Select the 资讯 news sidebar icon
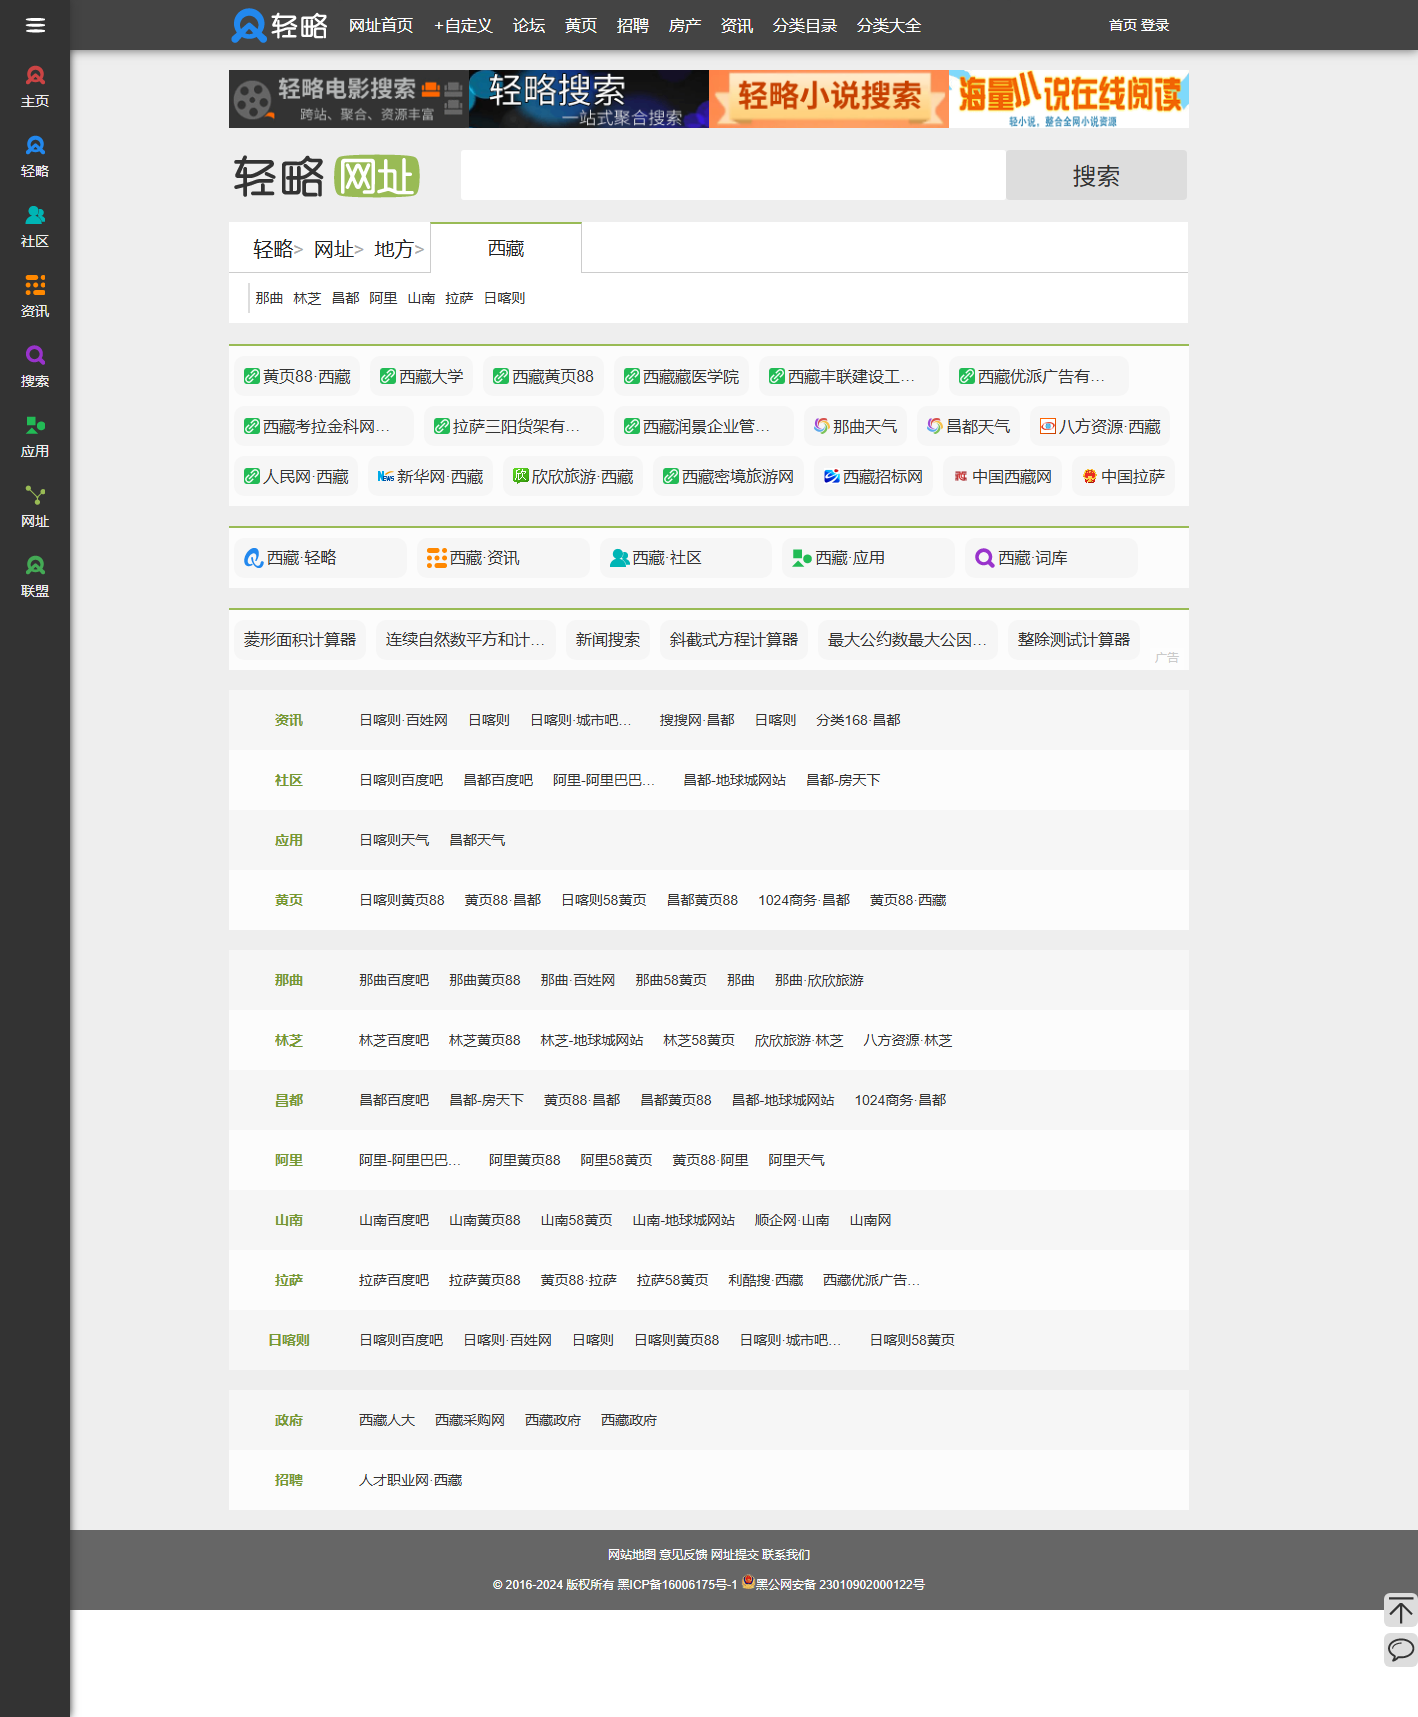 click(35, 296)
